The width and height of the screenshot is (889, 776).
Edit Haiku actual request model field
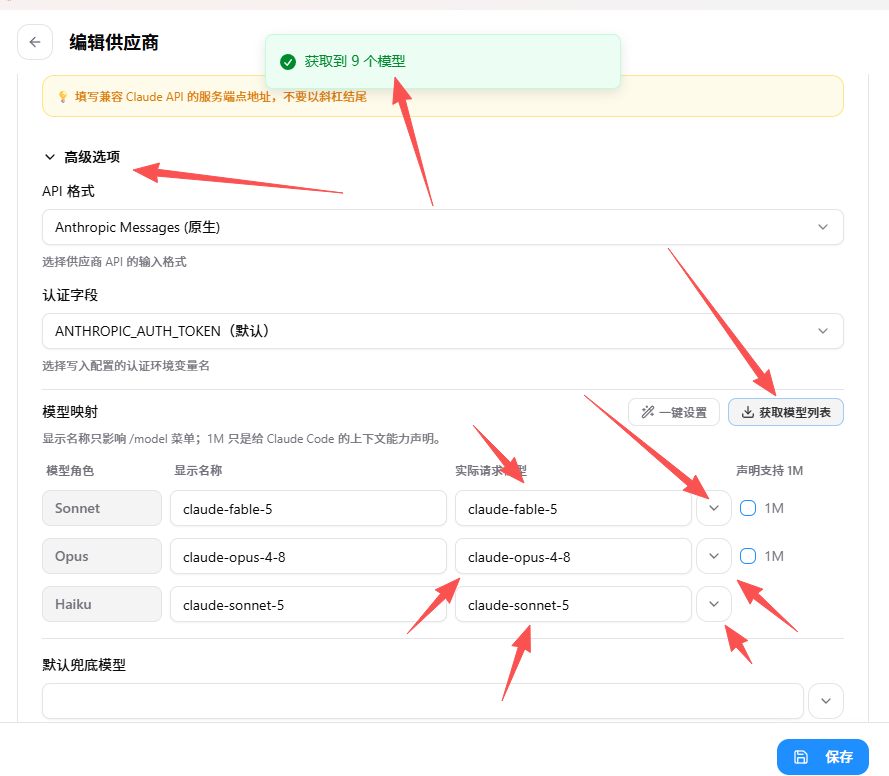(573, 604)
